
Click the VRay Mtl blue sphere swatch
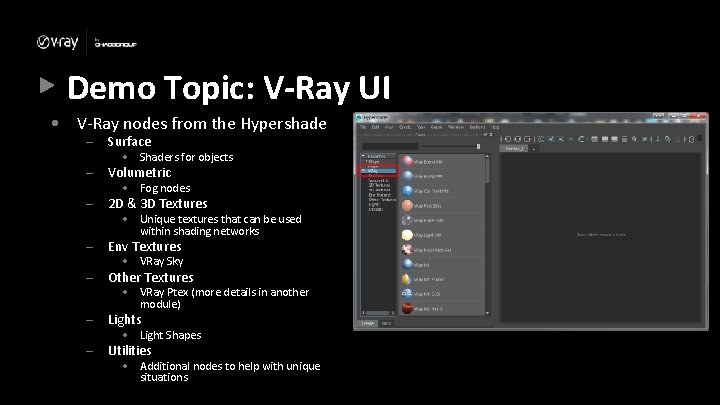(407, 264)
